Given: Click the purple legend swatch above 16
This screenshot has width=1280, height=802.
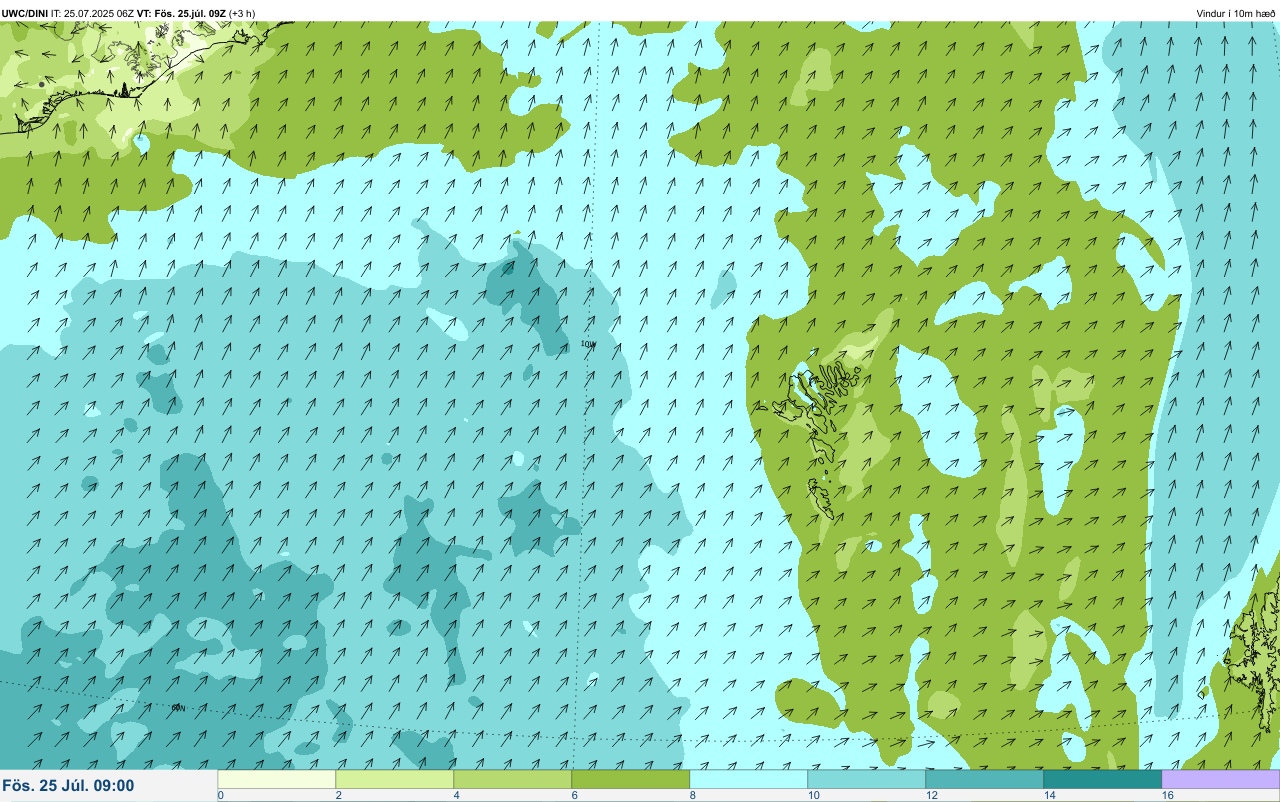Looking at the screenshot, I should coord(1220,779).
